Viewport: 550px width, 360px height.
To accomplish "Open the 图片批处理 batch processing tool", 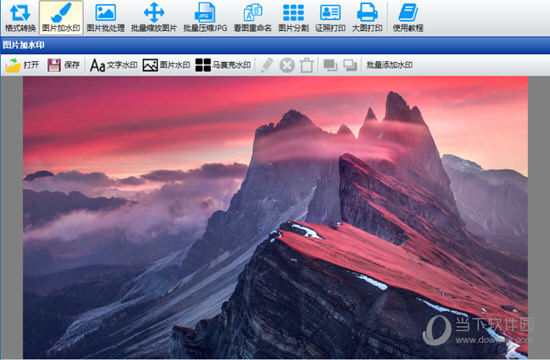I will click(x=106, y=18).
